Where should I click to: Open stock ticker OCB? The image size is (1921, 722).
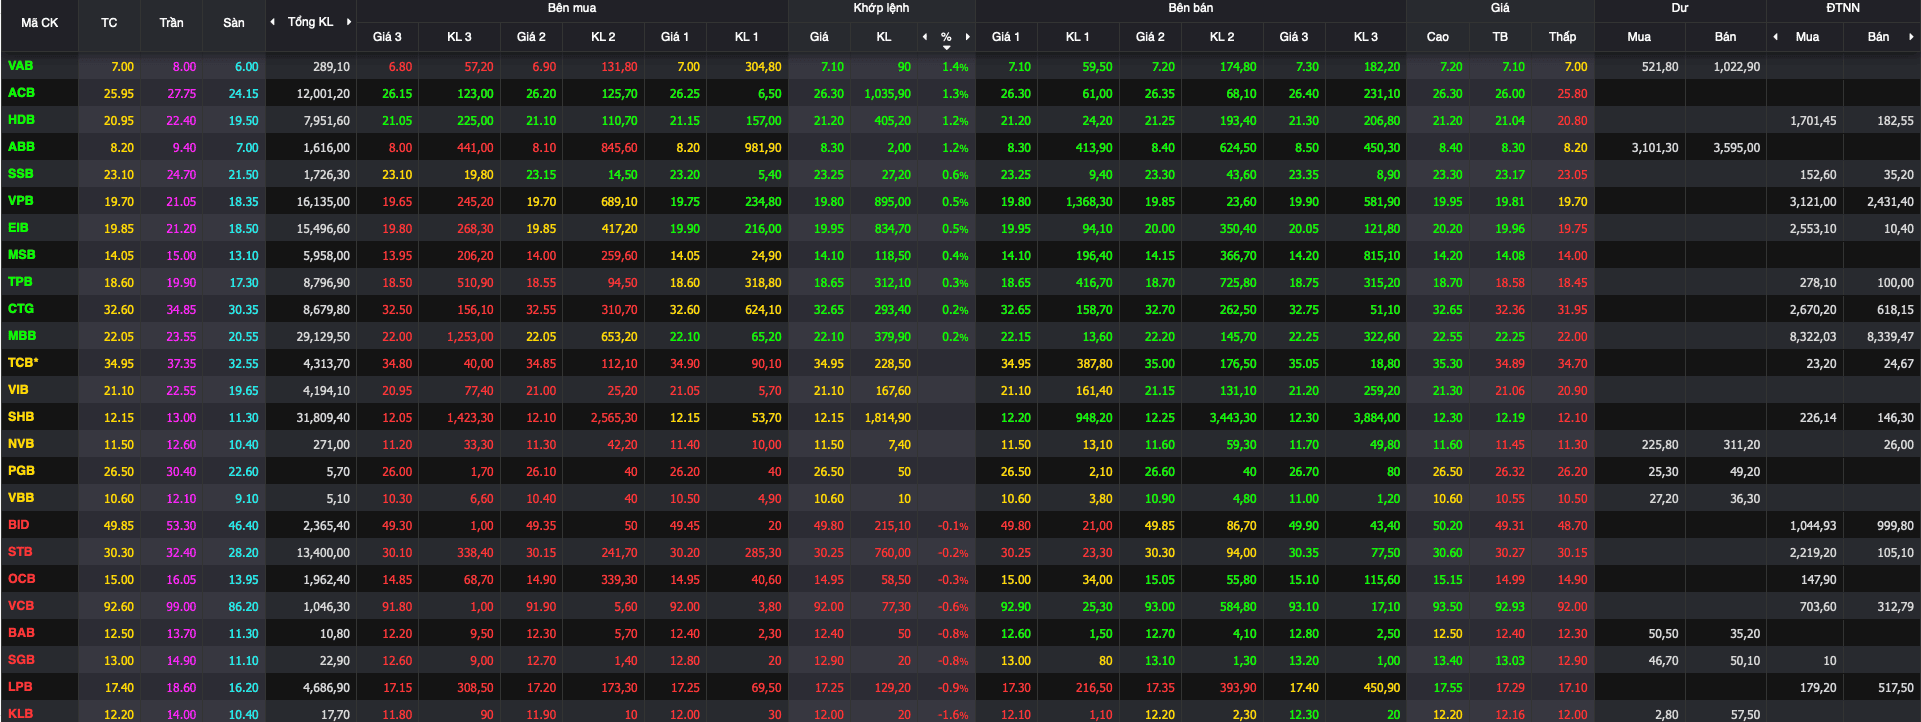pyautogui.click(x=21, y=579)
